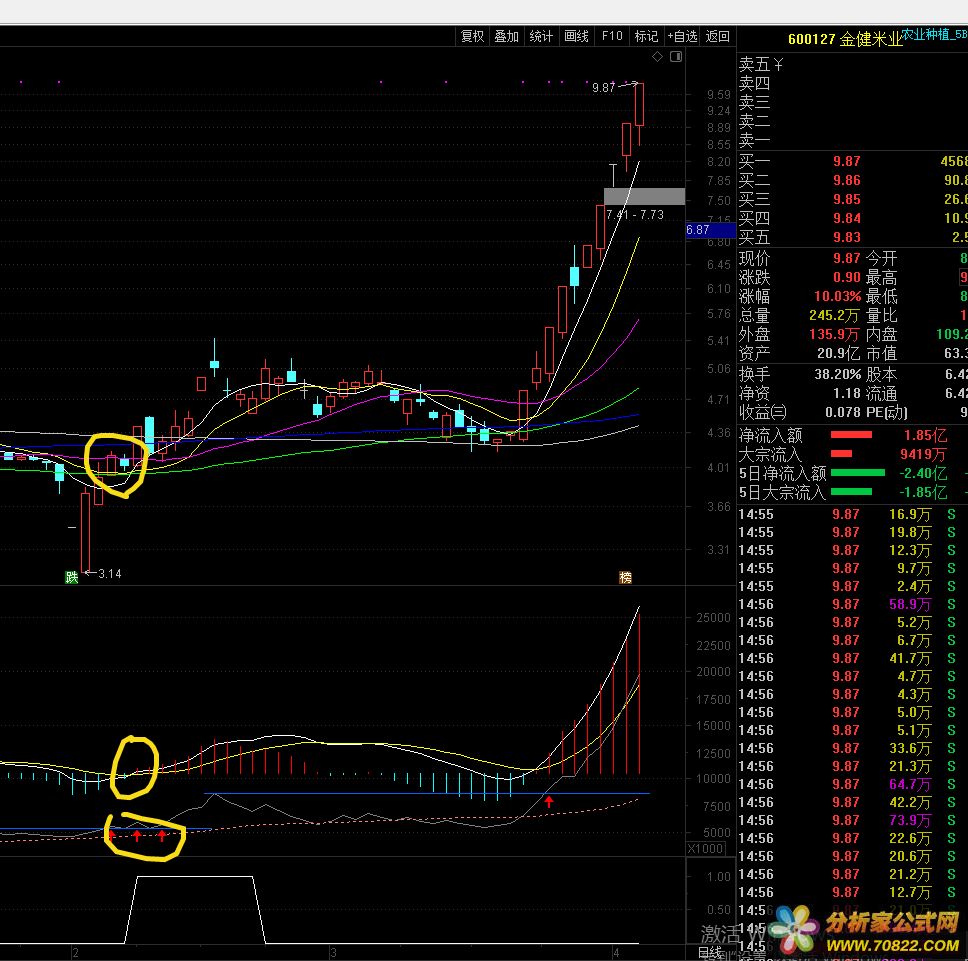
Task: Click 返回 to go back
Action: [718, 36]
